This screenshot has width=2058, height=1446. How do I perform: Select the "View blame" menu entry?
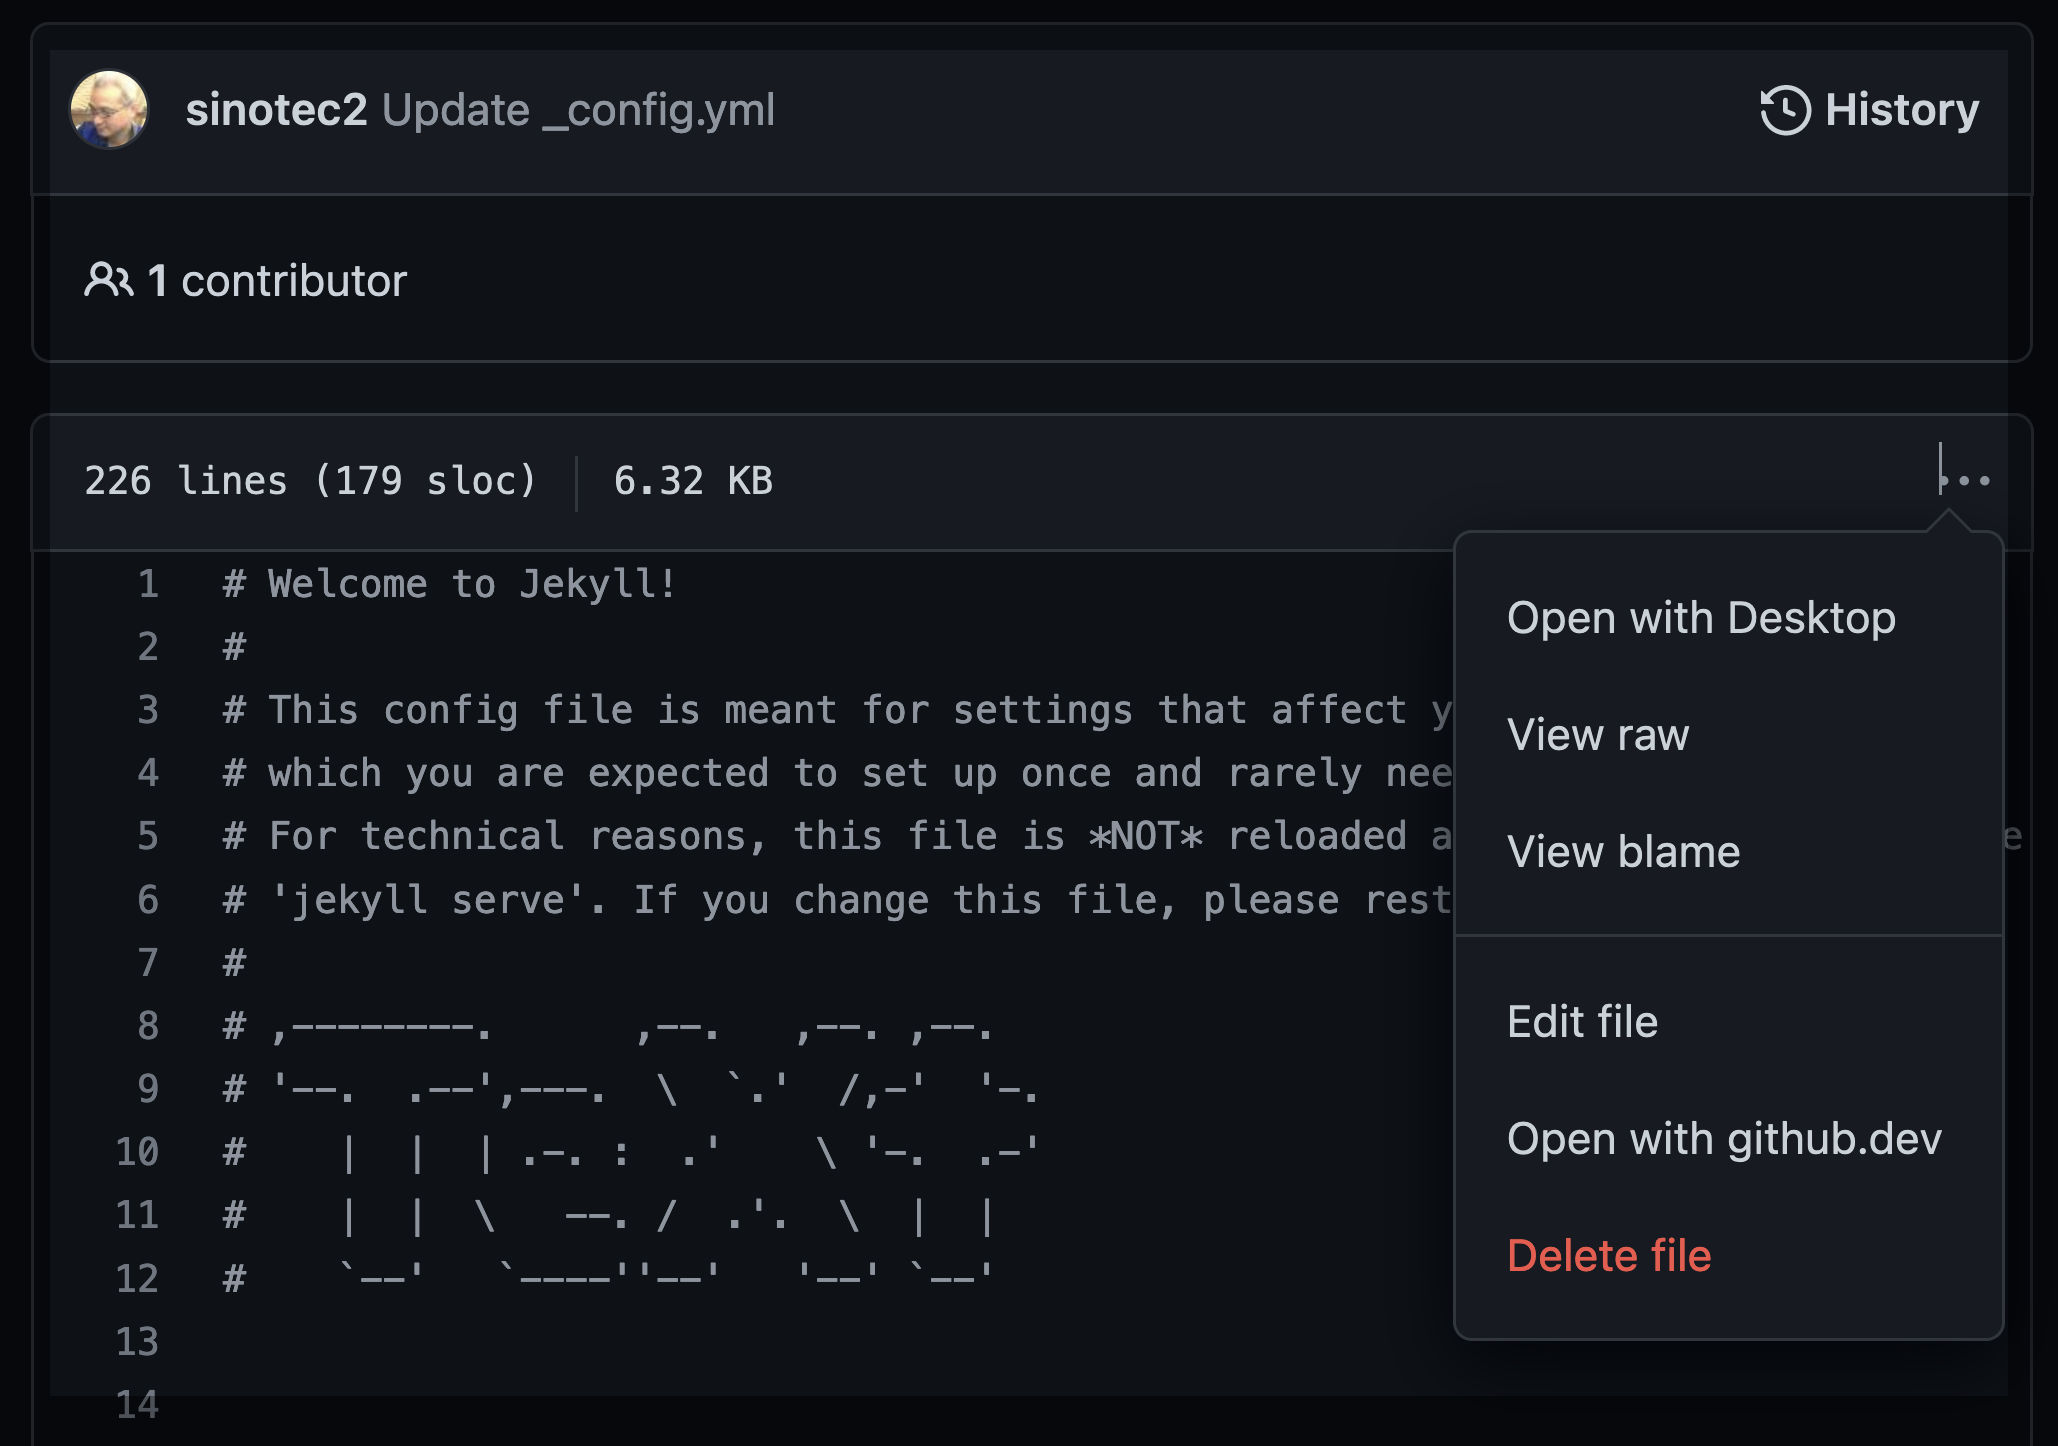tap(1622, 852)
